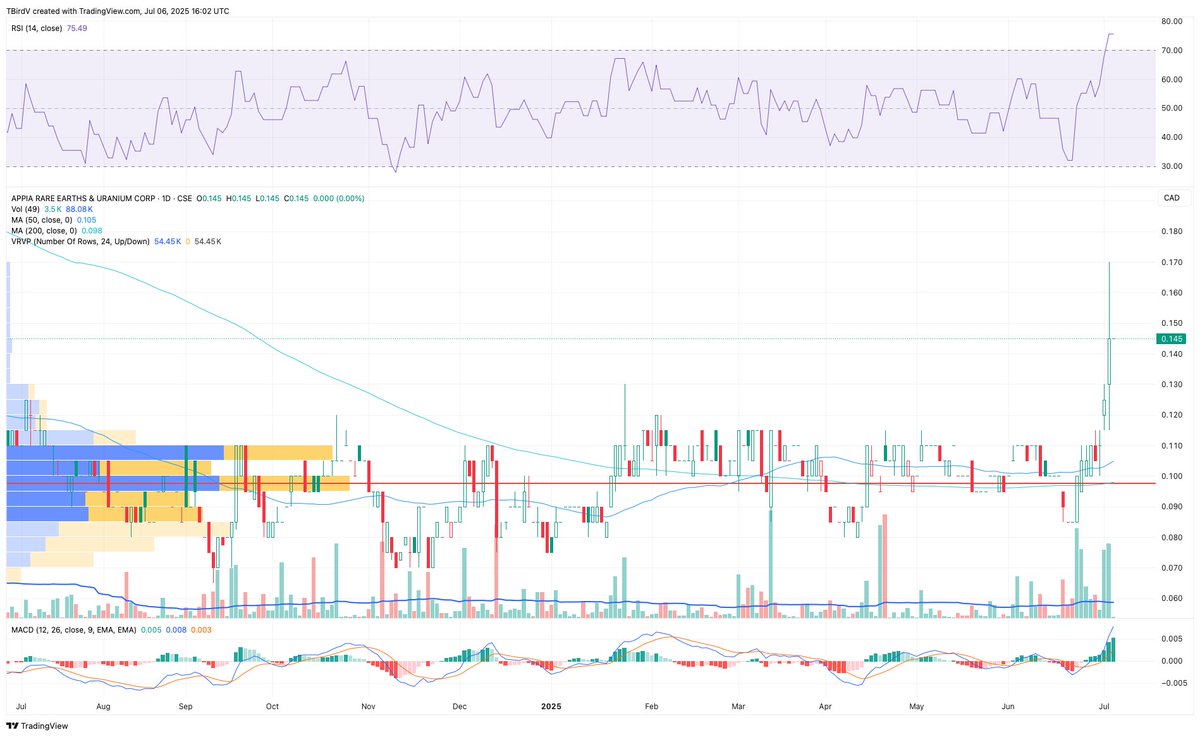
Task: Click the green 0.145 current price tag
Action: [x=1174, y=339]
